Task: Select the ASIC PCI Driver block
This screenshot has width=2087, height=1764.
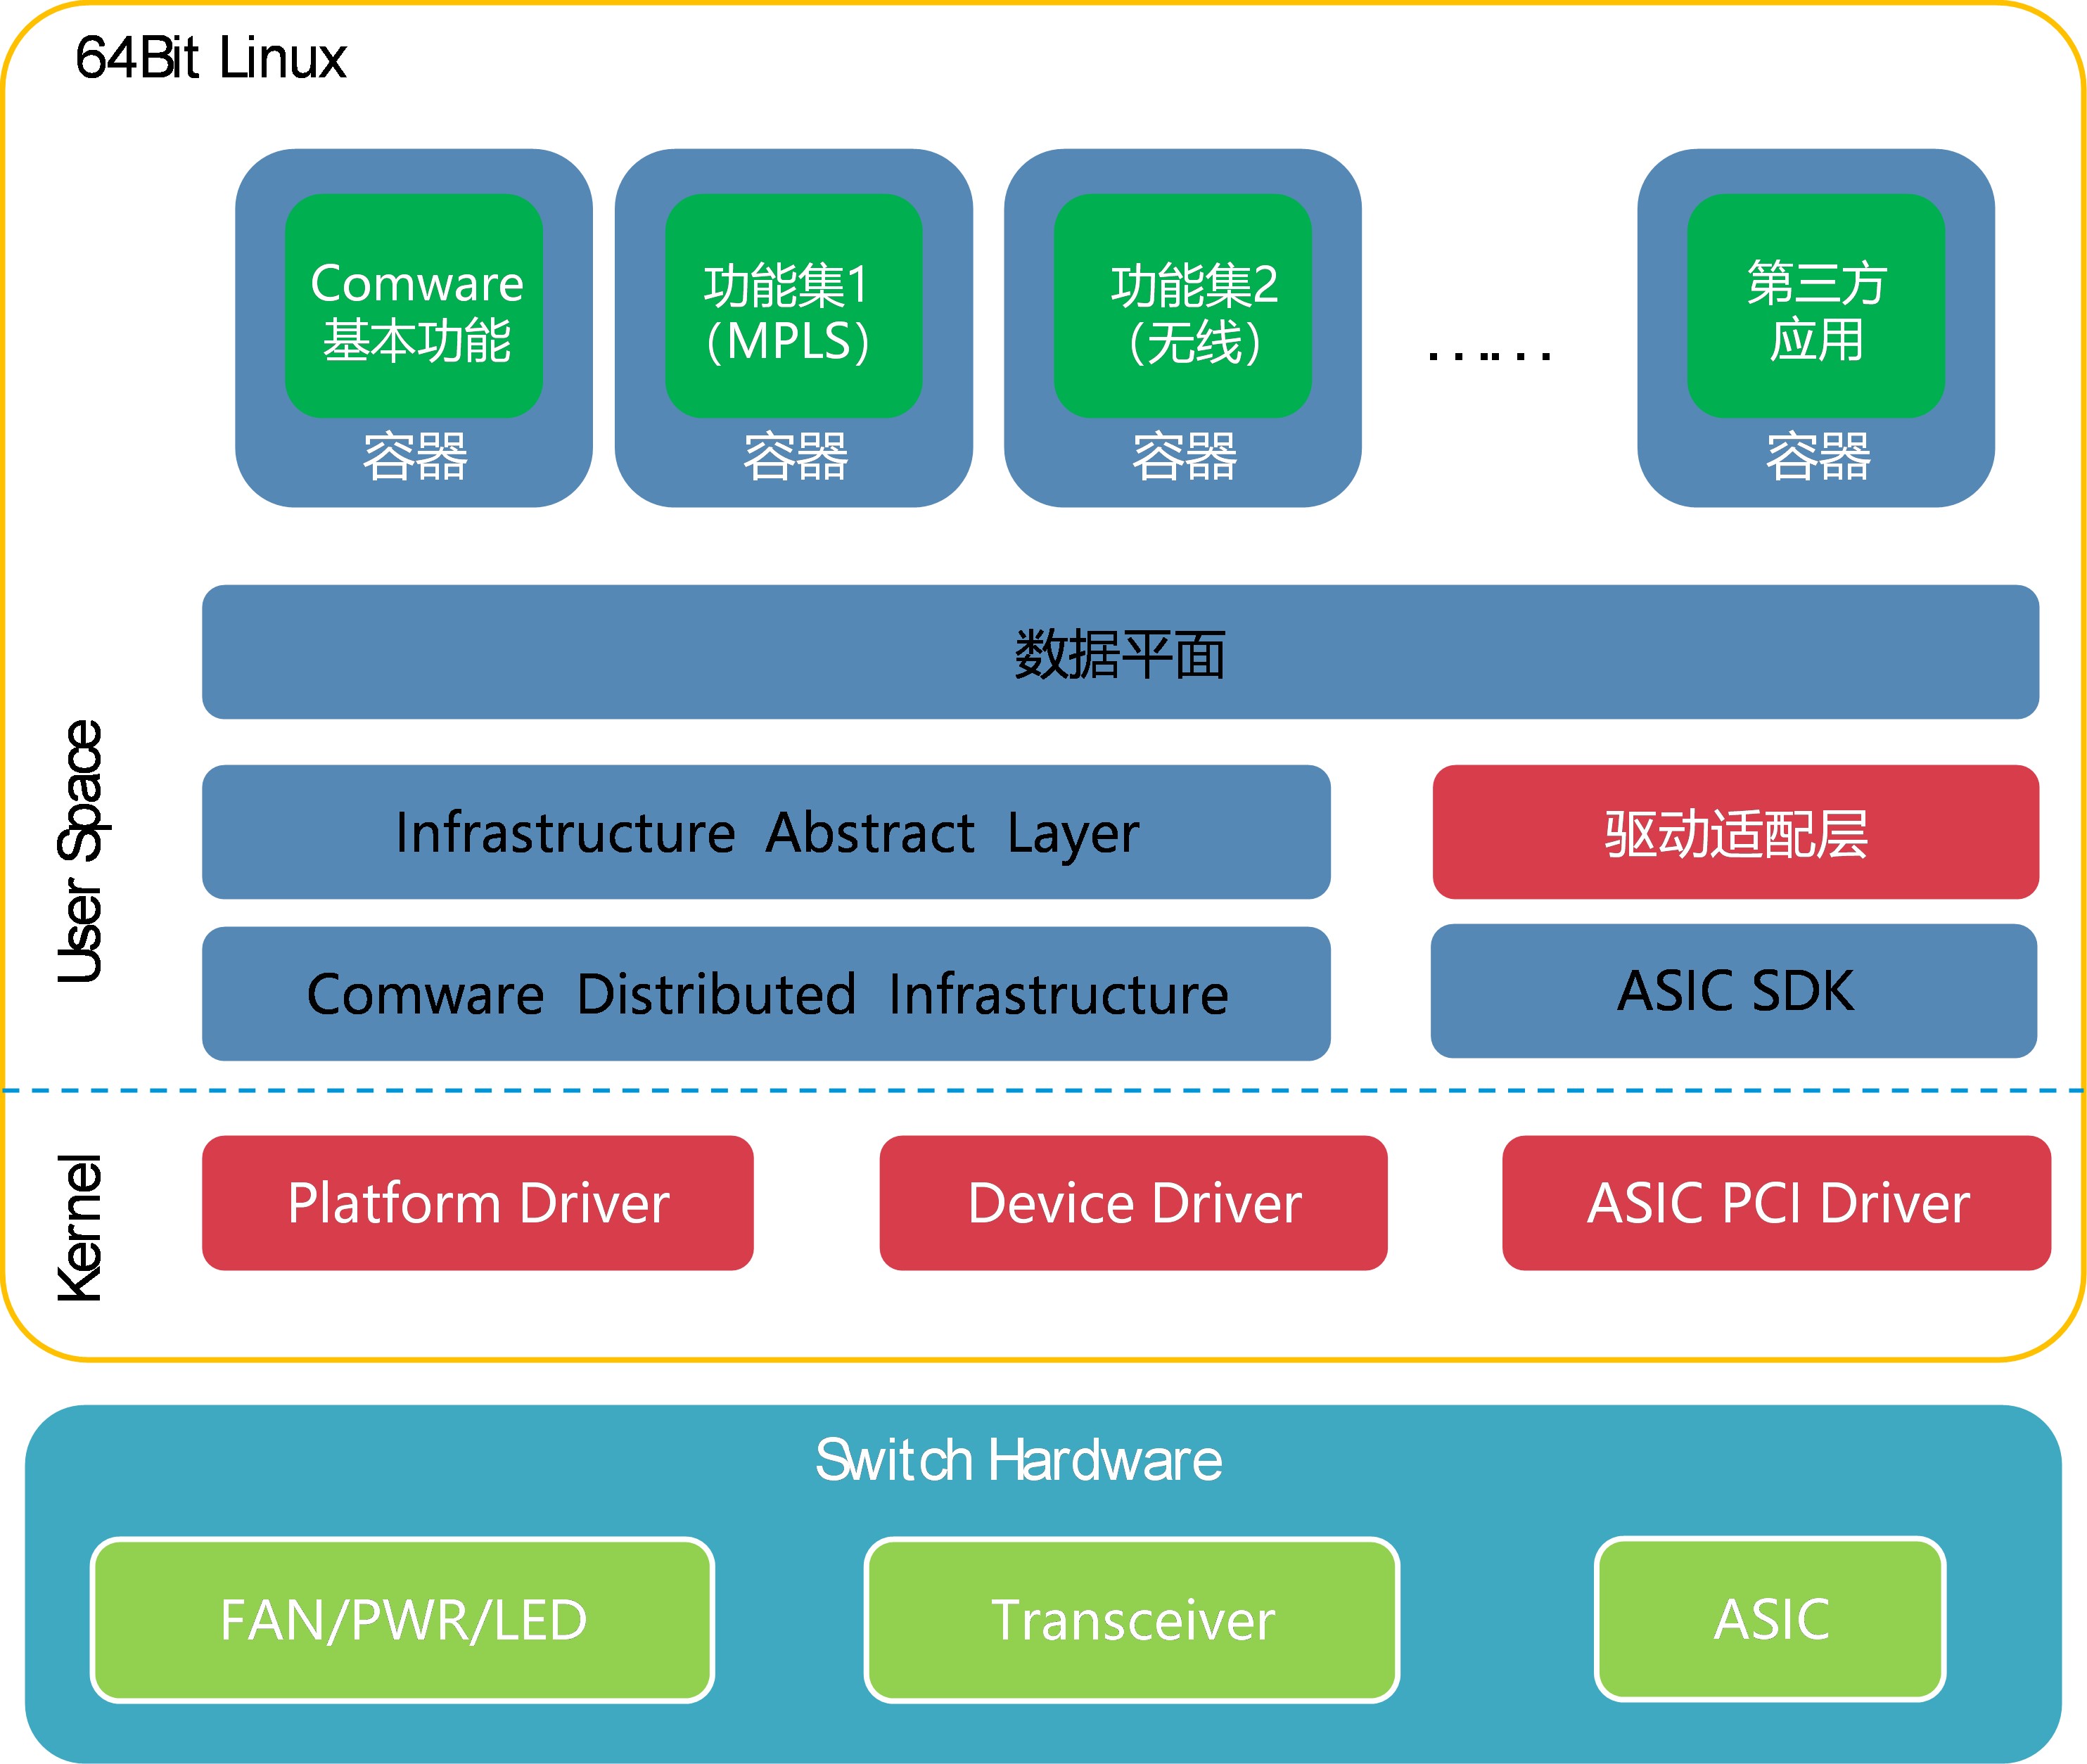Action: tap(1777, 1203)
